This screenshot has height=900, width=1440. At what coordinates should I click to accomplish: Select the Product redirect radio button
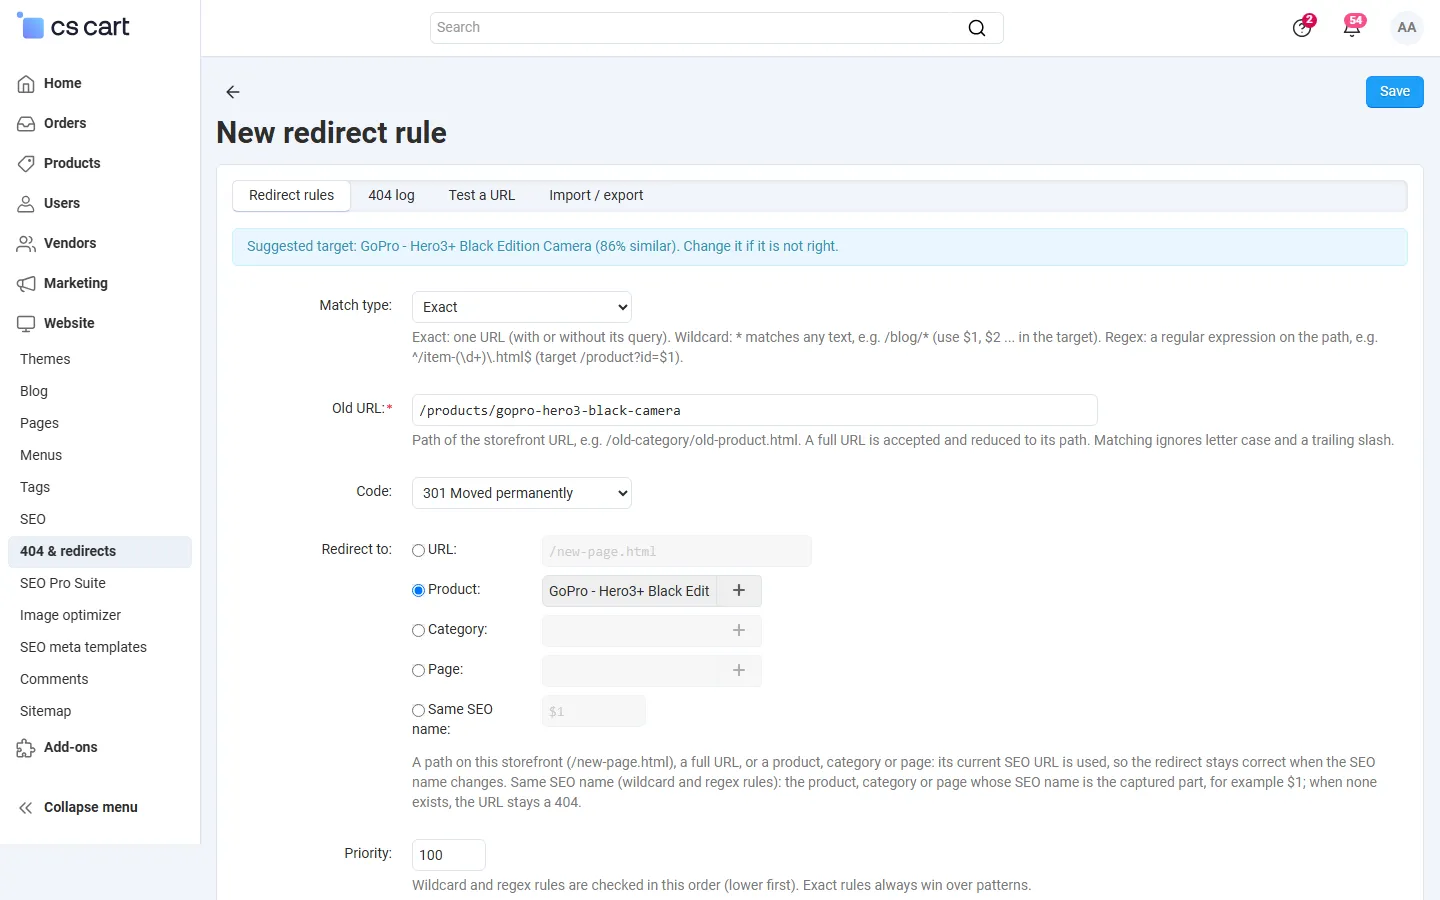(419, 591)
